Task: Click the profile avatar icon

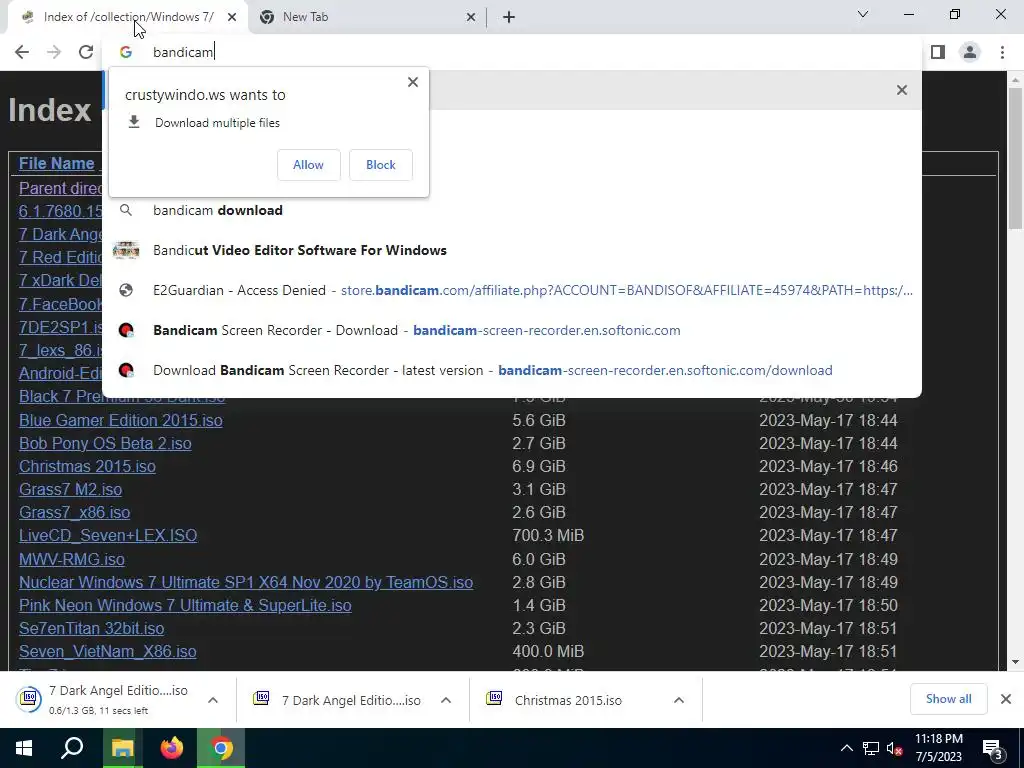Action: coord(970,52)
